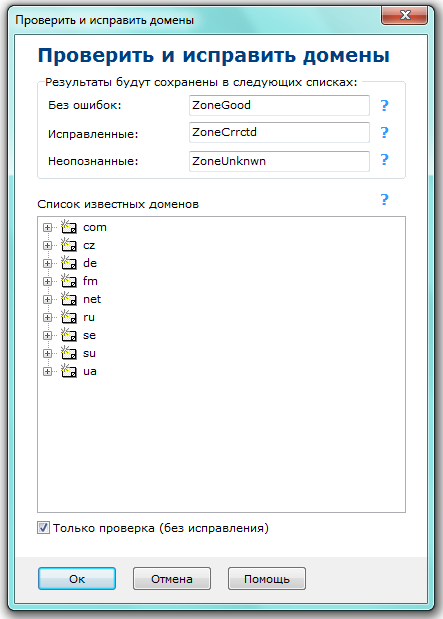Image resolution: width=443 pixels, height=619 pixels.
Task: Click the help icon for known domains list
Action: (384, 200)
